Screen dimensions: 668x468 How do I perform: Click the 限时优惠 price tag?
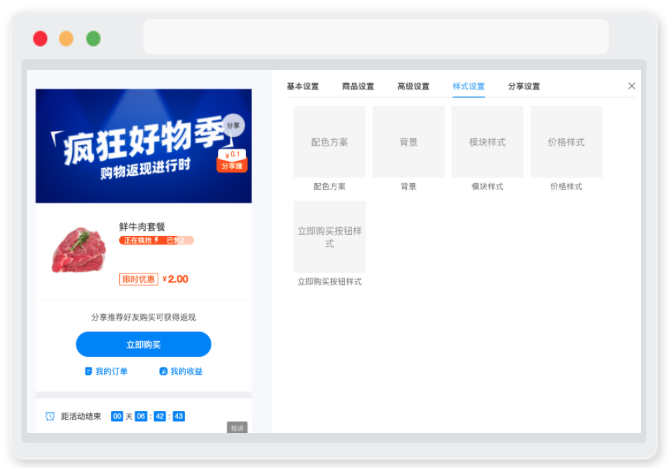click(138, 279)
